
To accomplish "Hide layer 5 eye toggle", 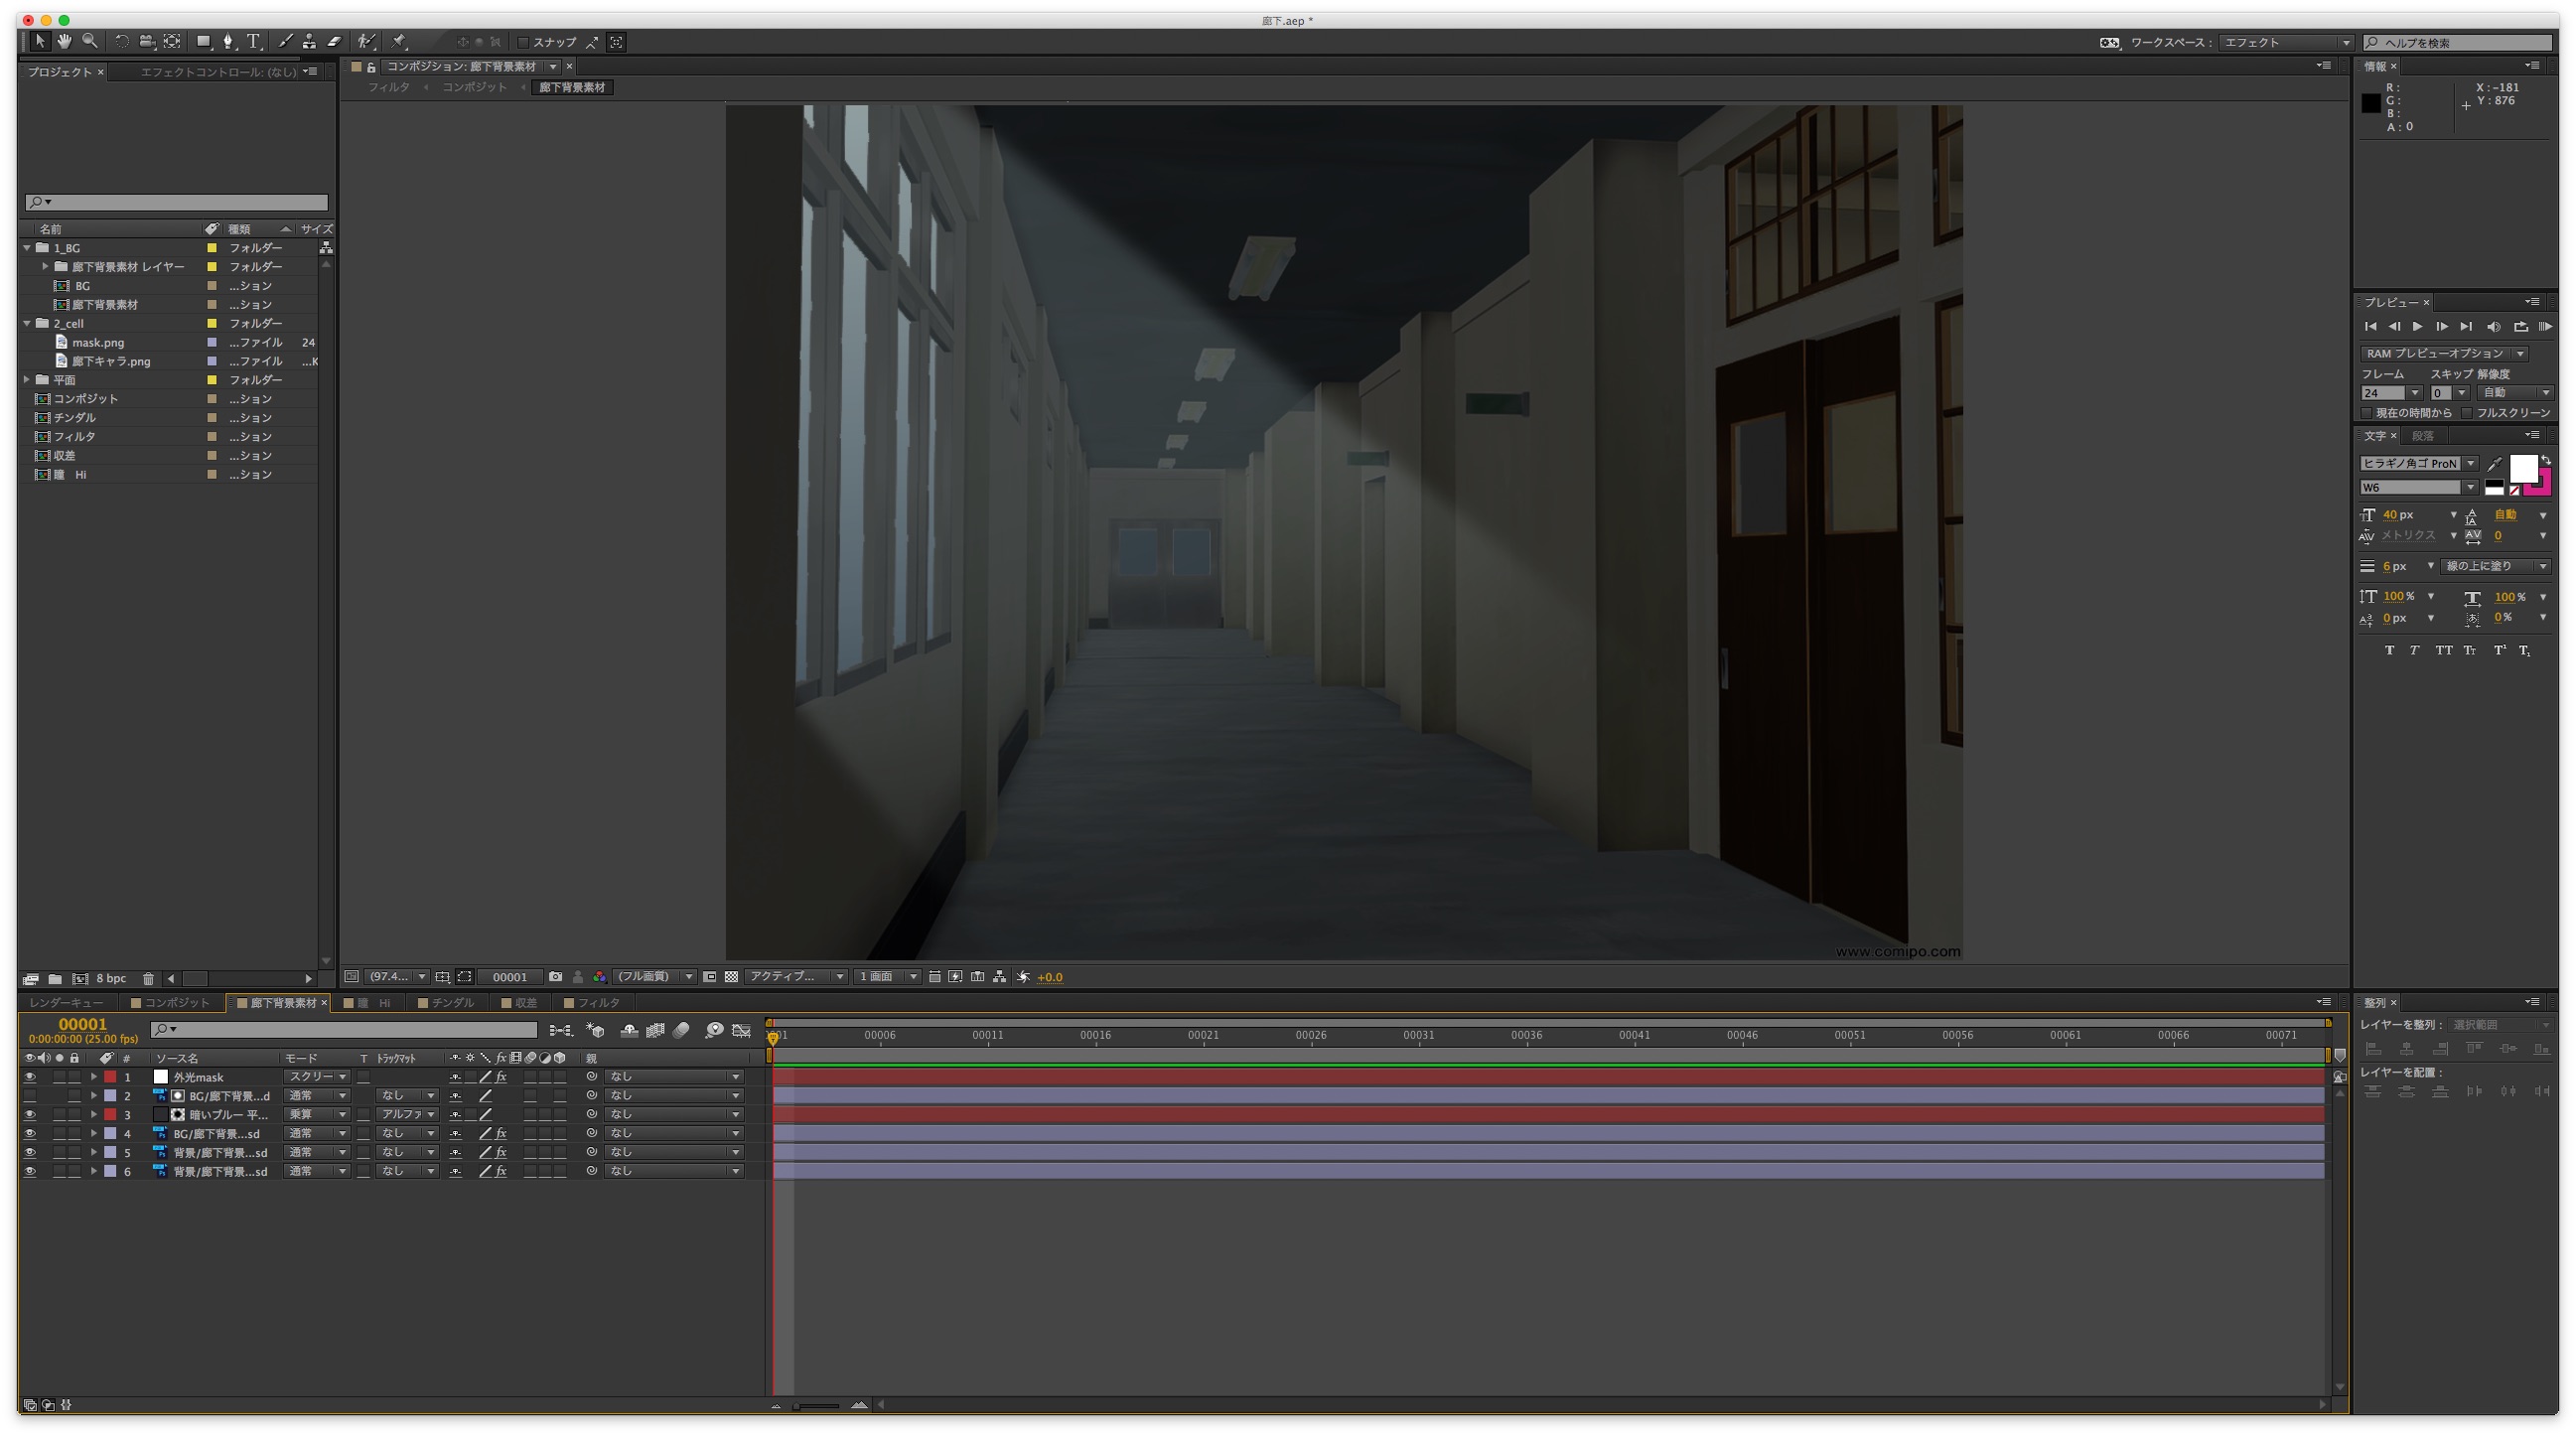I will coord(30,1153).
